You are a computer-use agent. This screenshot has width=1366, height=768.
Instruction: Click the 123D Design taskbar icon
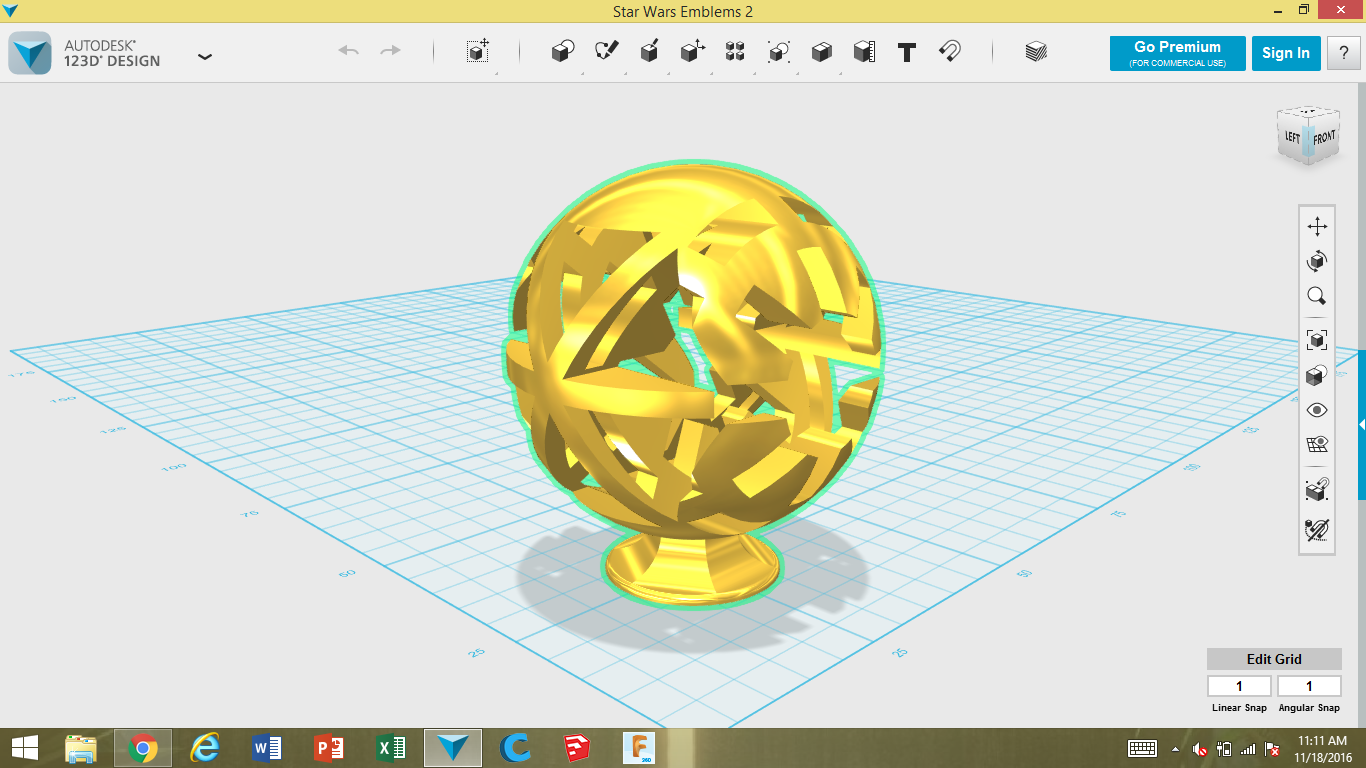(453, 748)
